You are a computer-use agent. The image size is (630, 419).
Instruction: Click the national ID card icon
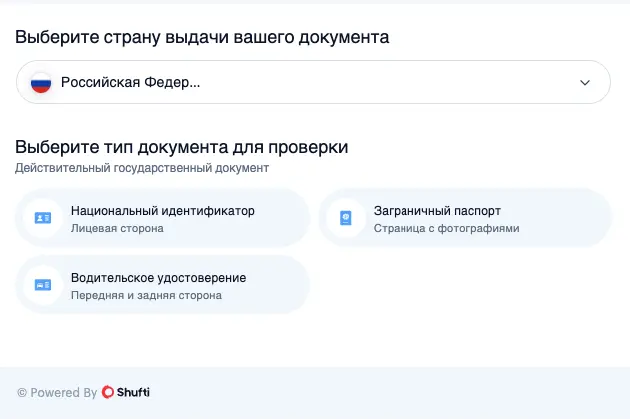(42, 218)
